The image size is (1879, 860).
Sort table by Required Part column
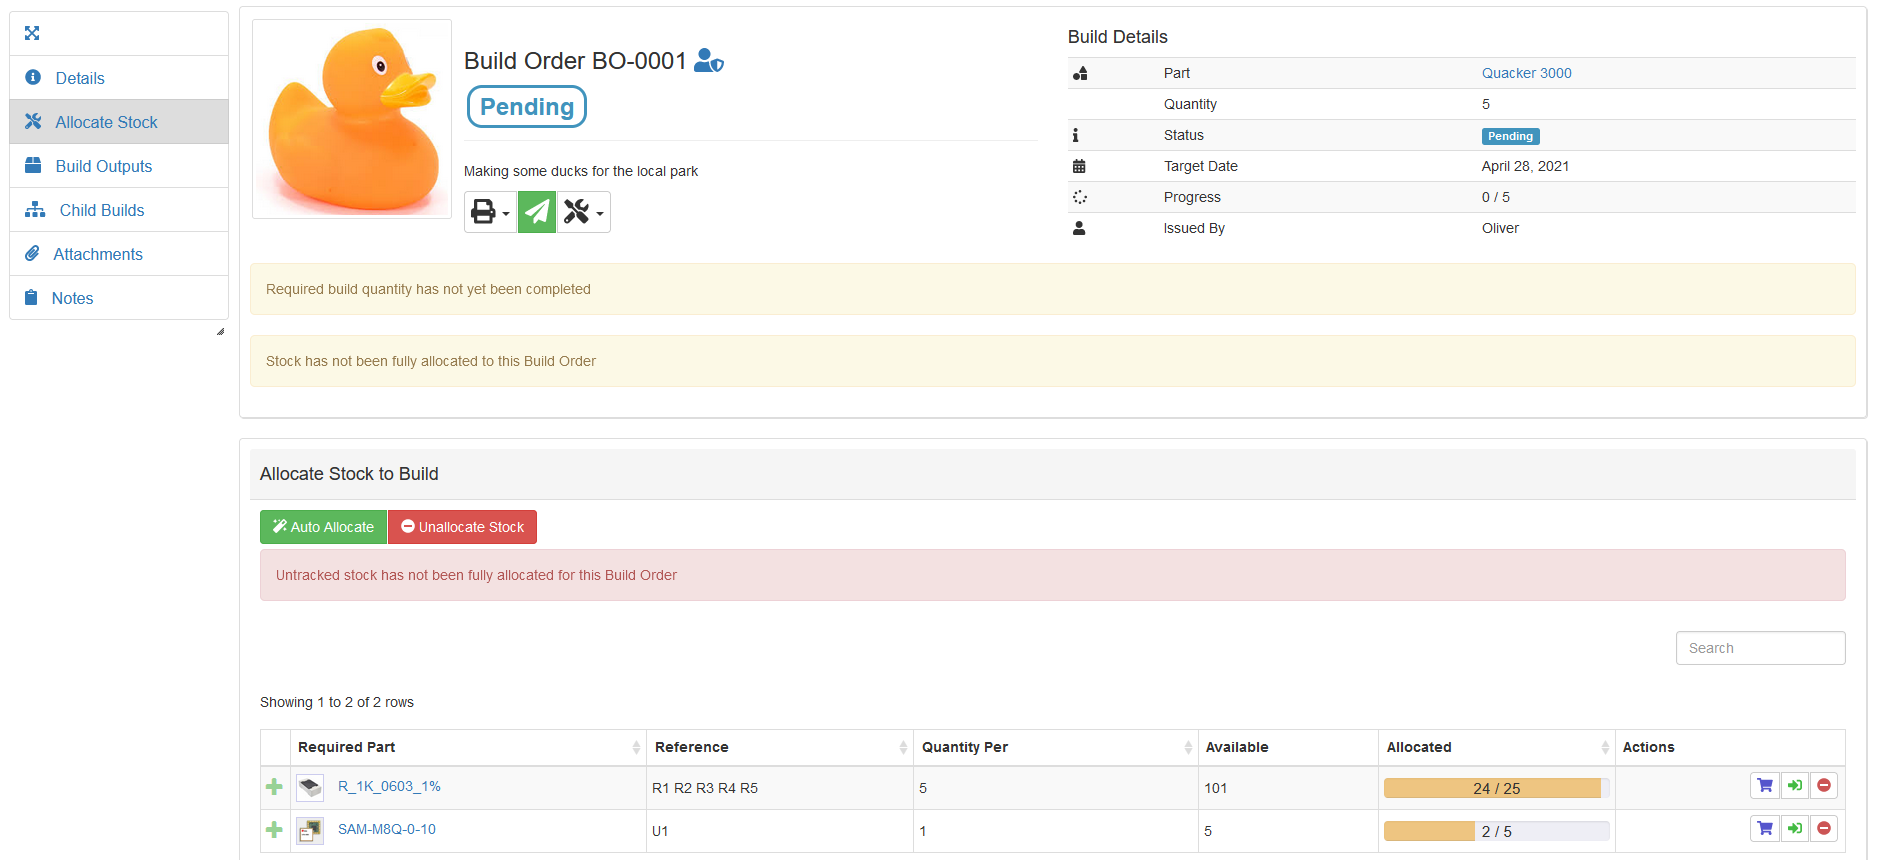pyautogui.click(x=467, y=748)
